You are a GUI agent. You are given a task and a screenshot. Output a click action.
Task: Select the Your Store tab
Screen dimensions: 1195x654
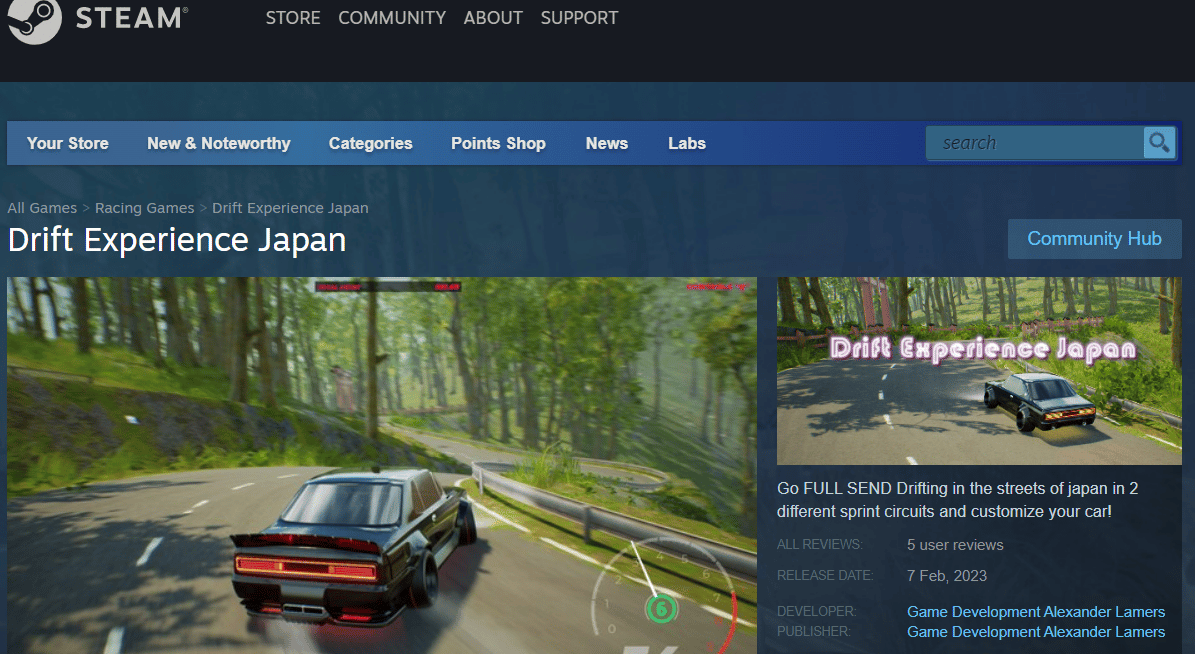click(x=66, y=143)
